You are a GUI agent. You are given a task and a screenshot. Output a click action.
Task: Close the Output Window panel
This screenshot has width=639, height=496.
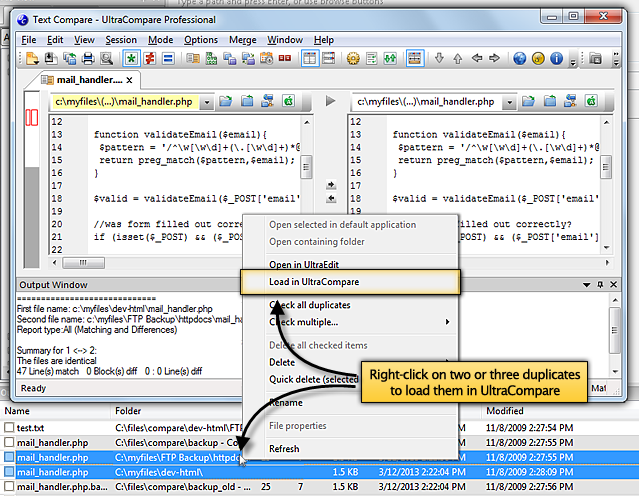coord(613,284)
